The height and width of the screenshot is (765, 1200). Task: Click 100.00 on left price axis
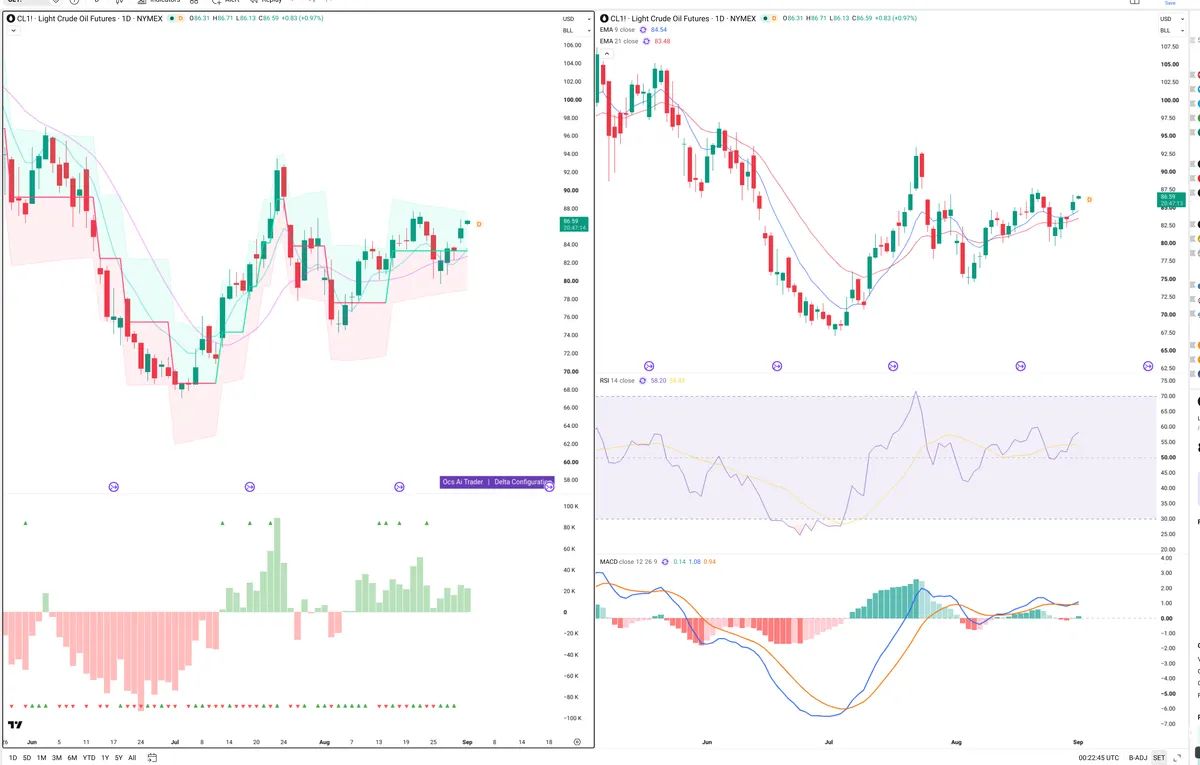tap(572, 99)
